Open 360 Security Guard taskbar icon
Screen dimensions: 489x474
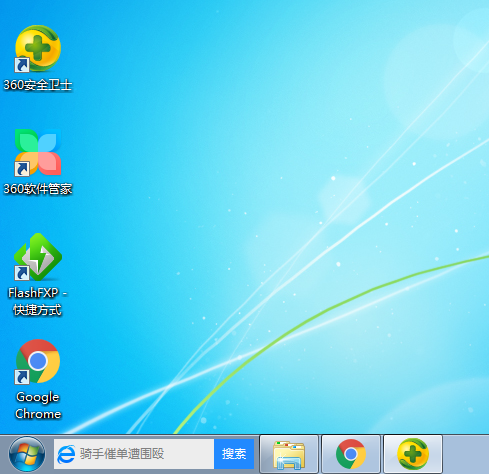(413, 454)
